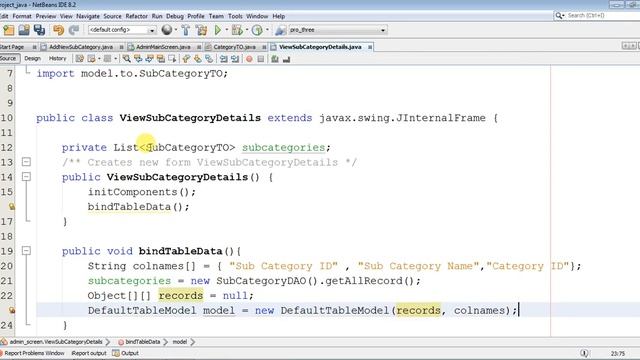Open the Output window button
Viewport: 640px width, 360px height.
[x=126, y=353]
